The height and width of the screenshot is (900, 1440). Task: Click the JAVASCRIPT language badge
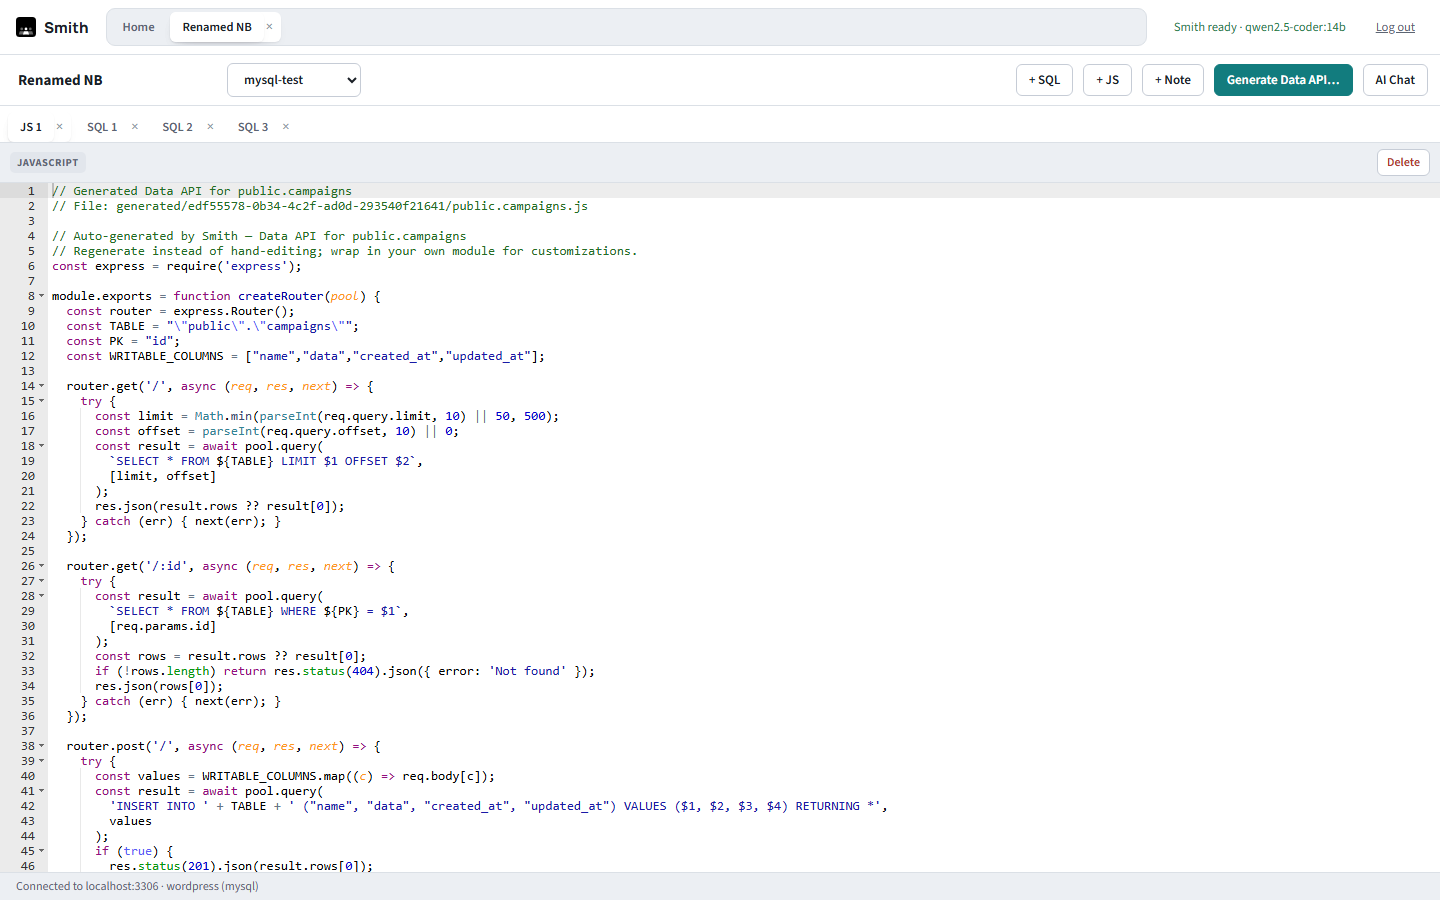(48, 162)
